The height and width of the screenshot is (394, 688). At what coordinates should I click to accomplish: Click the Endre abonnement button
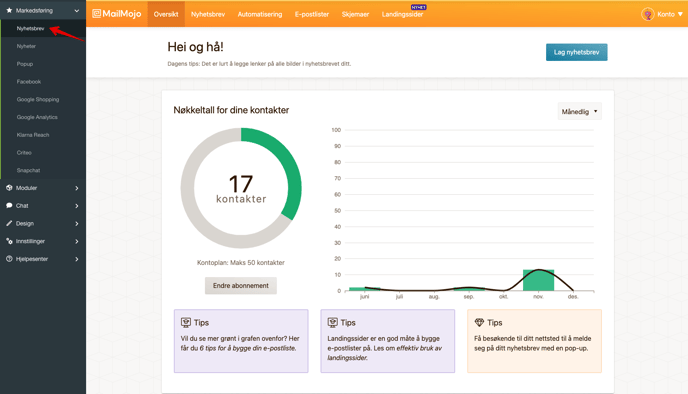241,286
